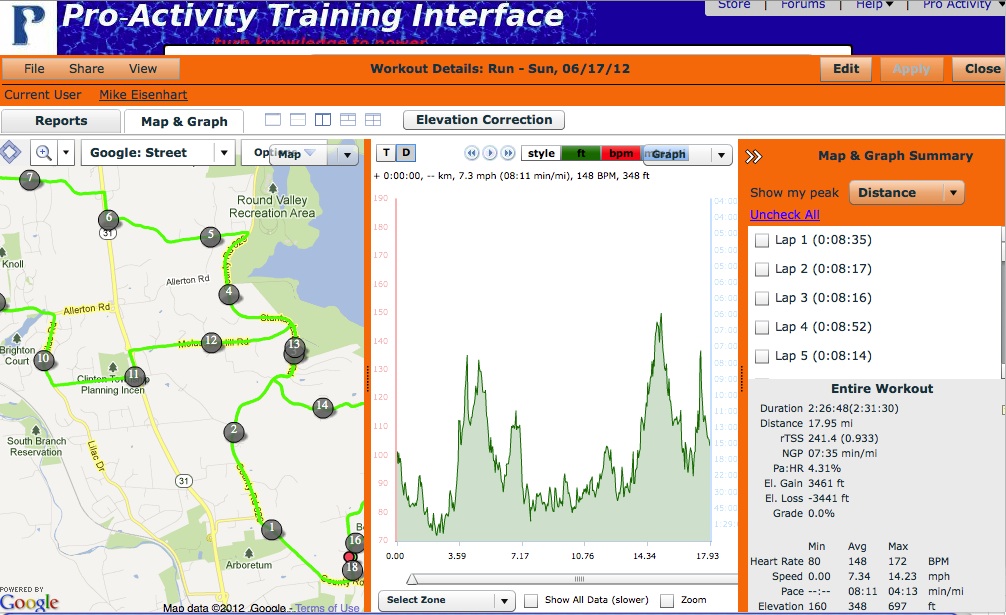
Task: Click mile marker 1 on map
Action: pyautogui.click(x=271, y=529)
